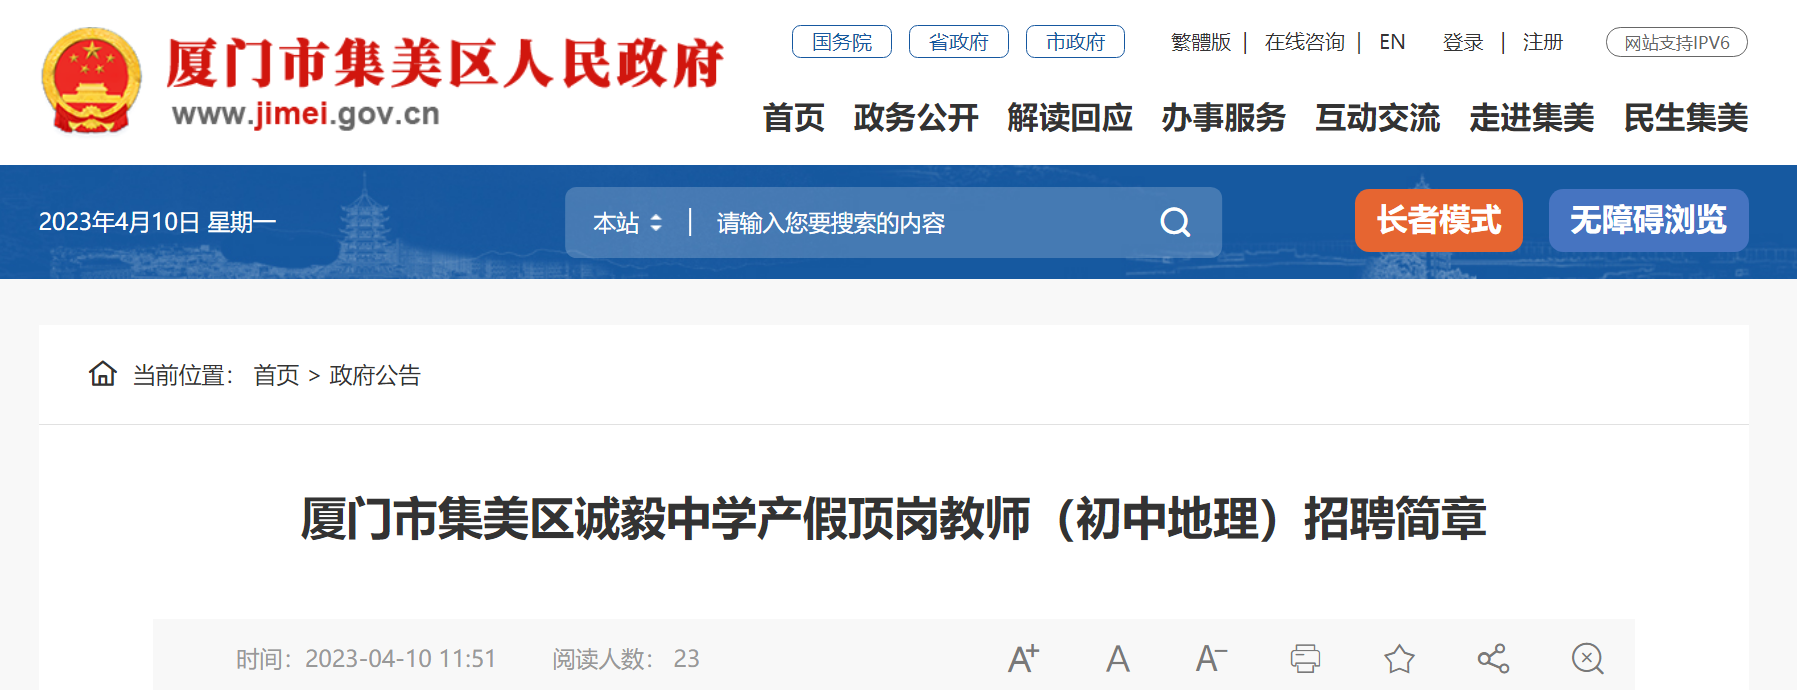This screenshot has width=1797, height=690.
Task: Print the article using printer icon
Action: click(1305, 658)
